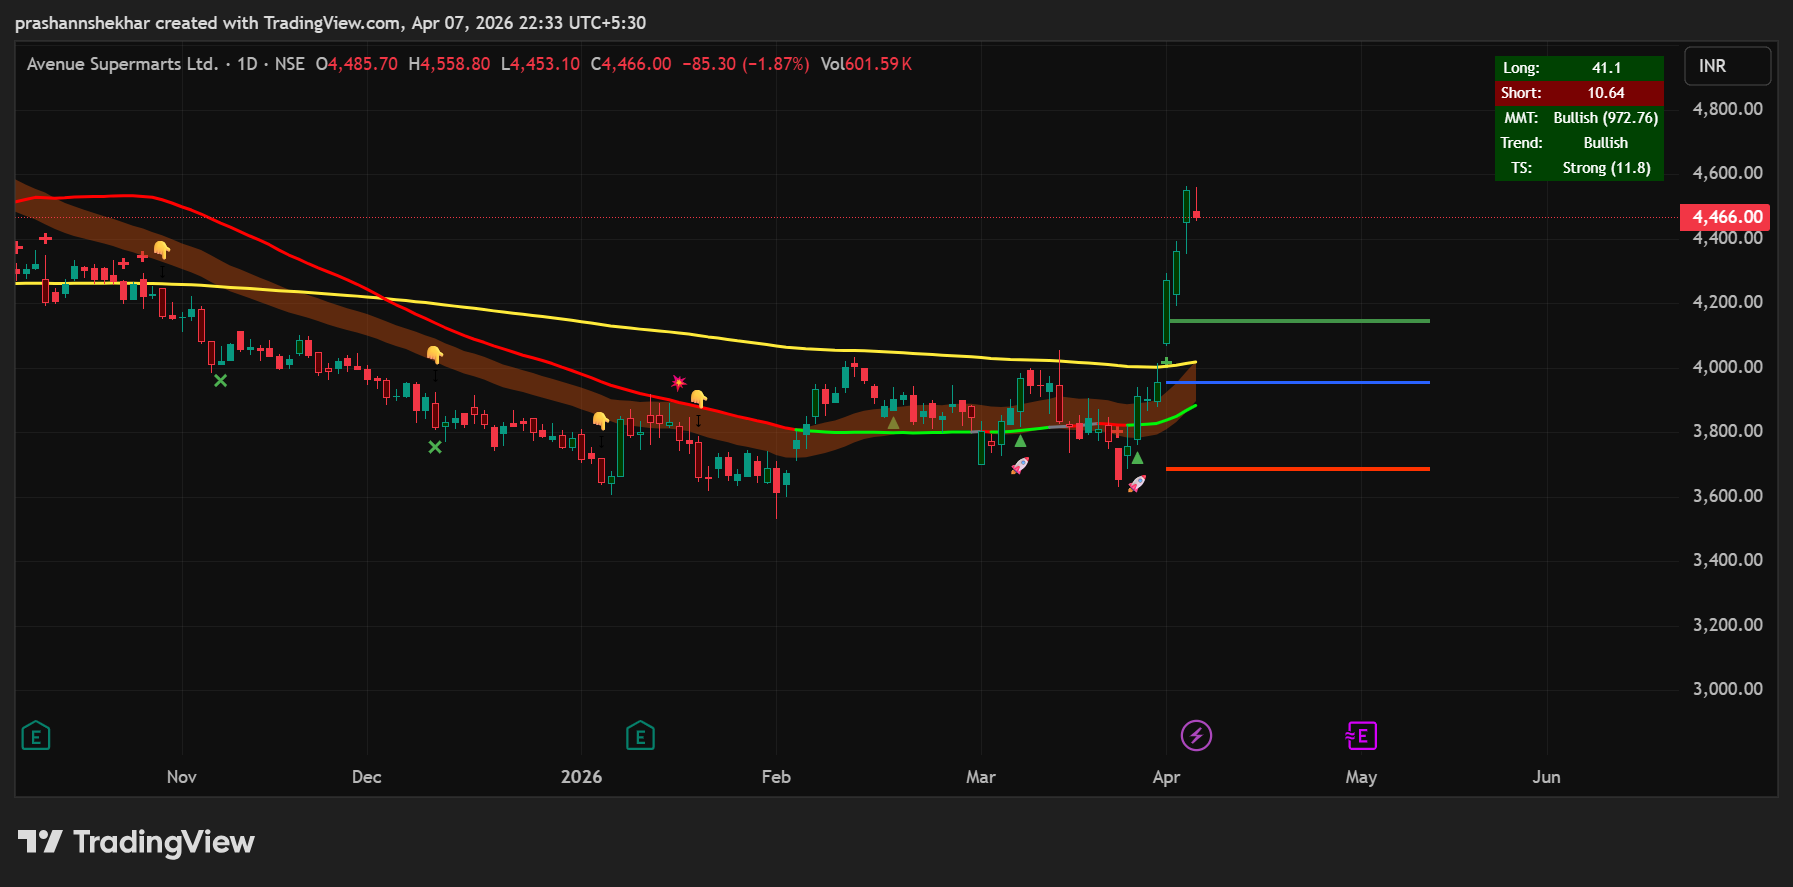Click the 3,000.00 price axis label
The height and width of the screenshot is (887, 1793).
(x=1727, y=689)
